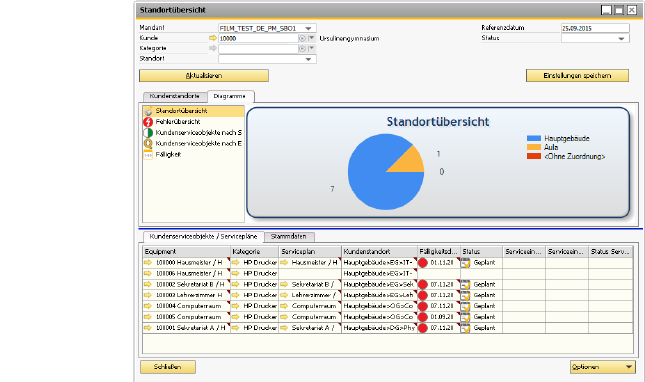645x382 pixels.
Task: Open link arrow for equipment 101000 Hausmeister
Action: click(x=148, y=262)
